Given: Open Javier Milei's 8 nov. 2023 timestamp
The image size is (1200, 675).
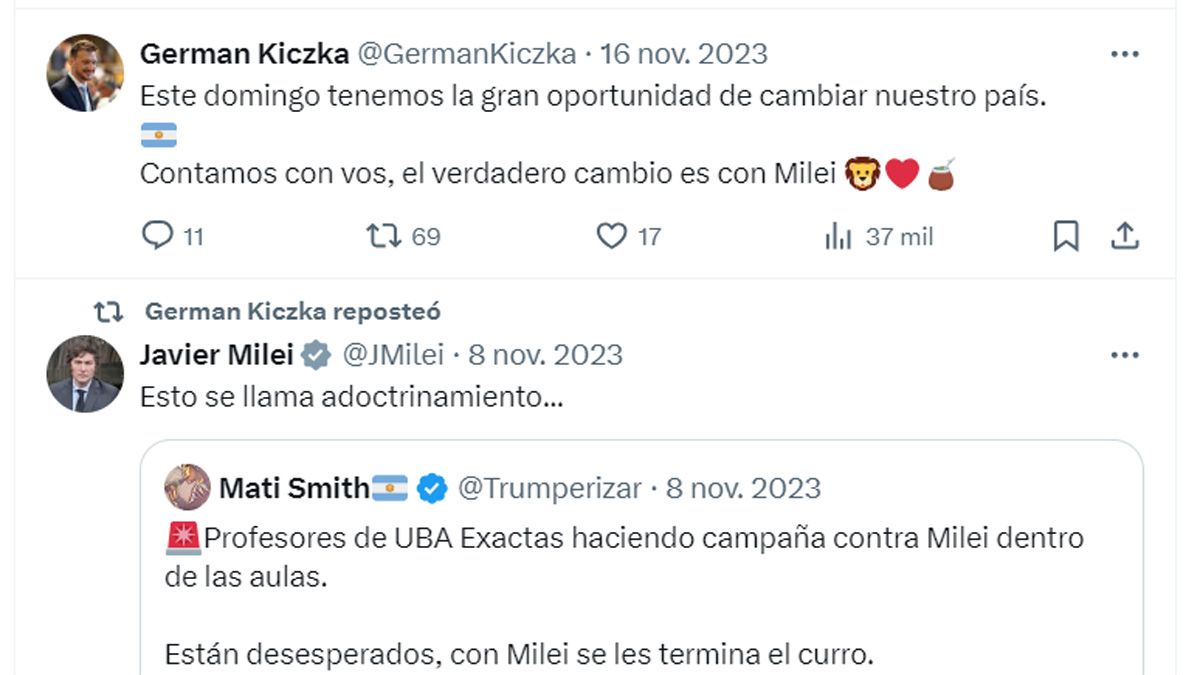Looking at the screenshot, I should coord(546,355).
